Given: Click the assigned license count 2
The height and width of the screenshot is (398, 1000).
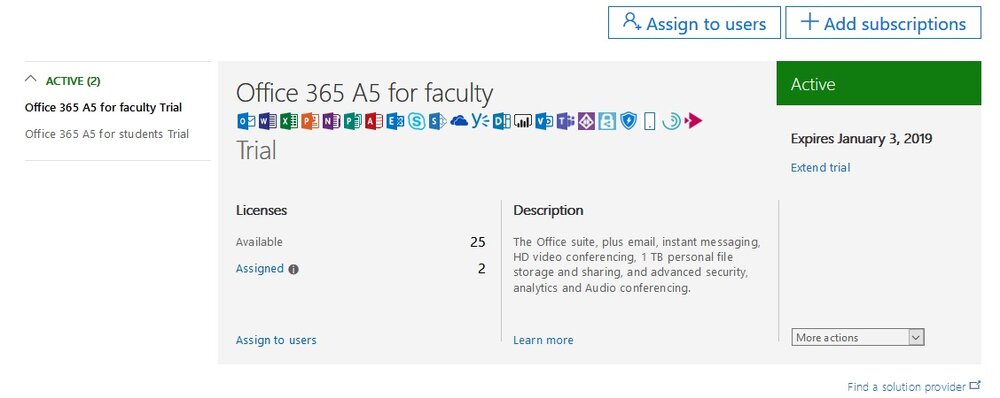Looking at the screenshot, I should [x=482, y=269].
